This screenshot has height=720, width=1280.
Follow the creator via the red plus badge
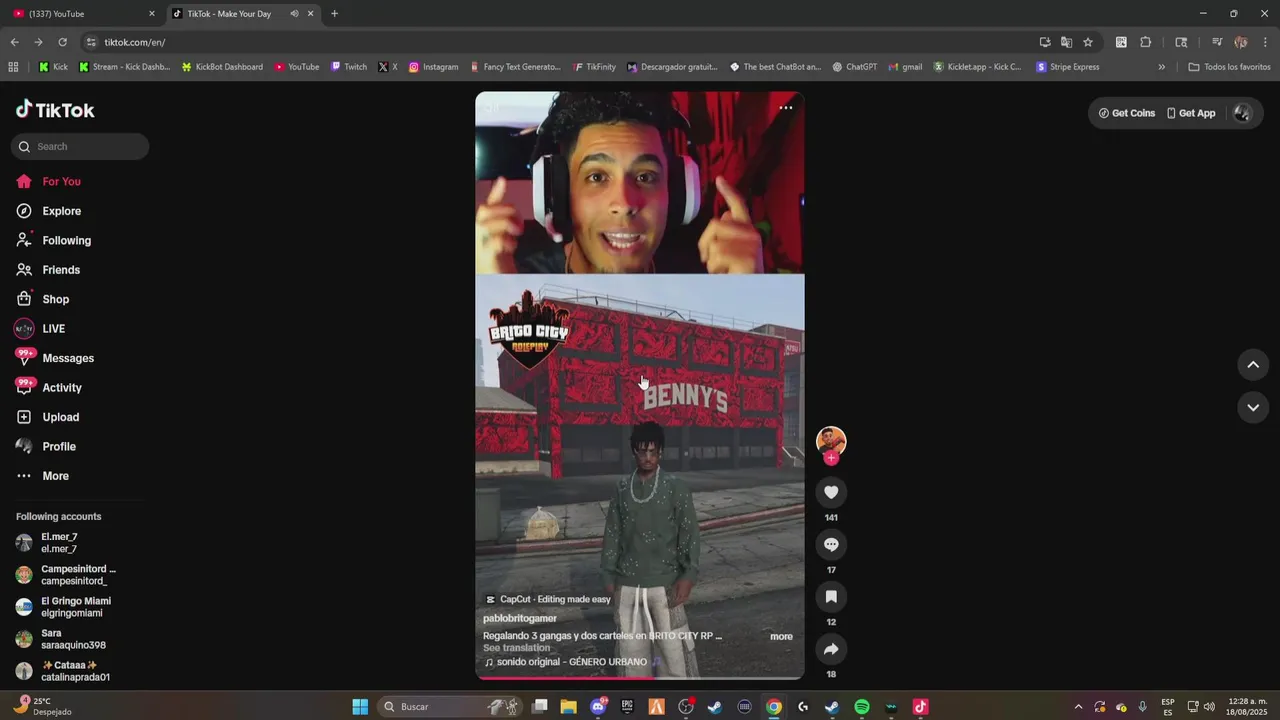[831, 458]
